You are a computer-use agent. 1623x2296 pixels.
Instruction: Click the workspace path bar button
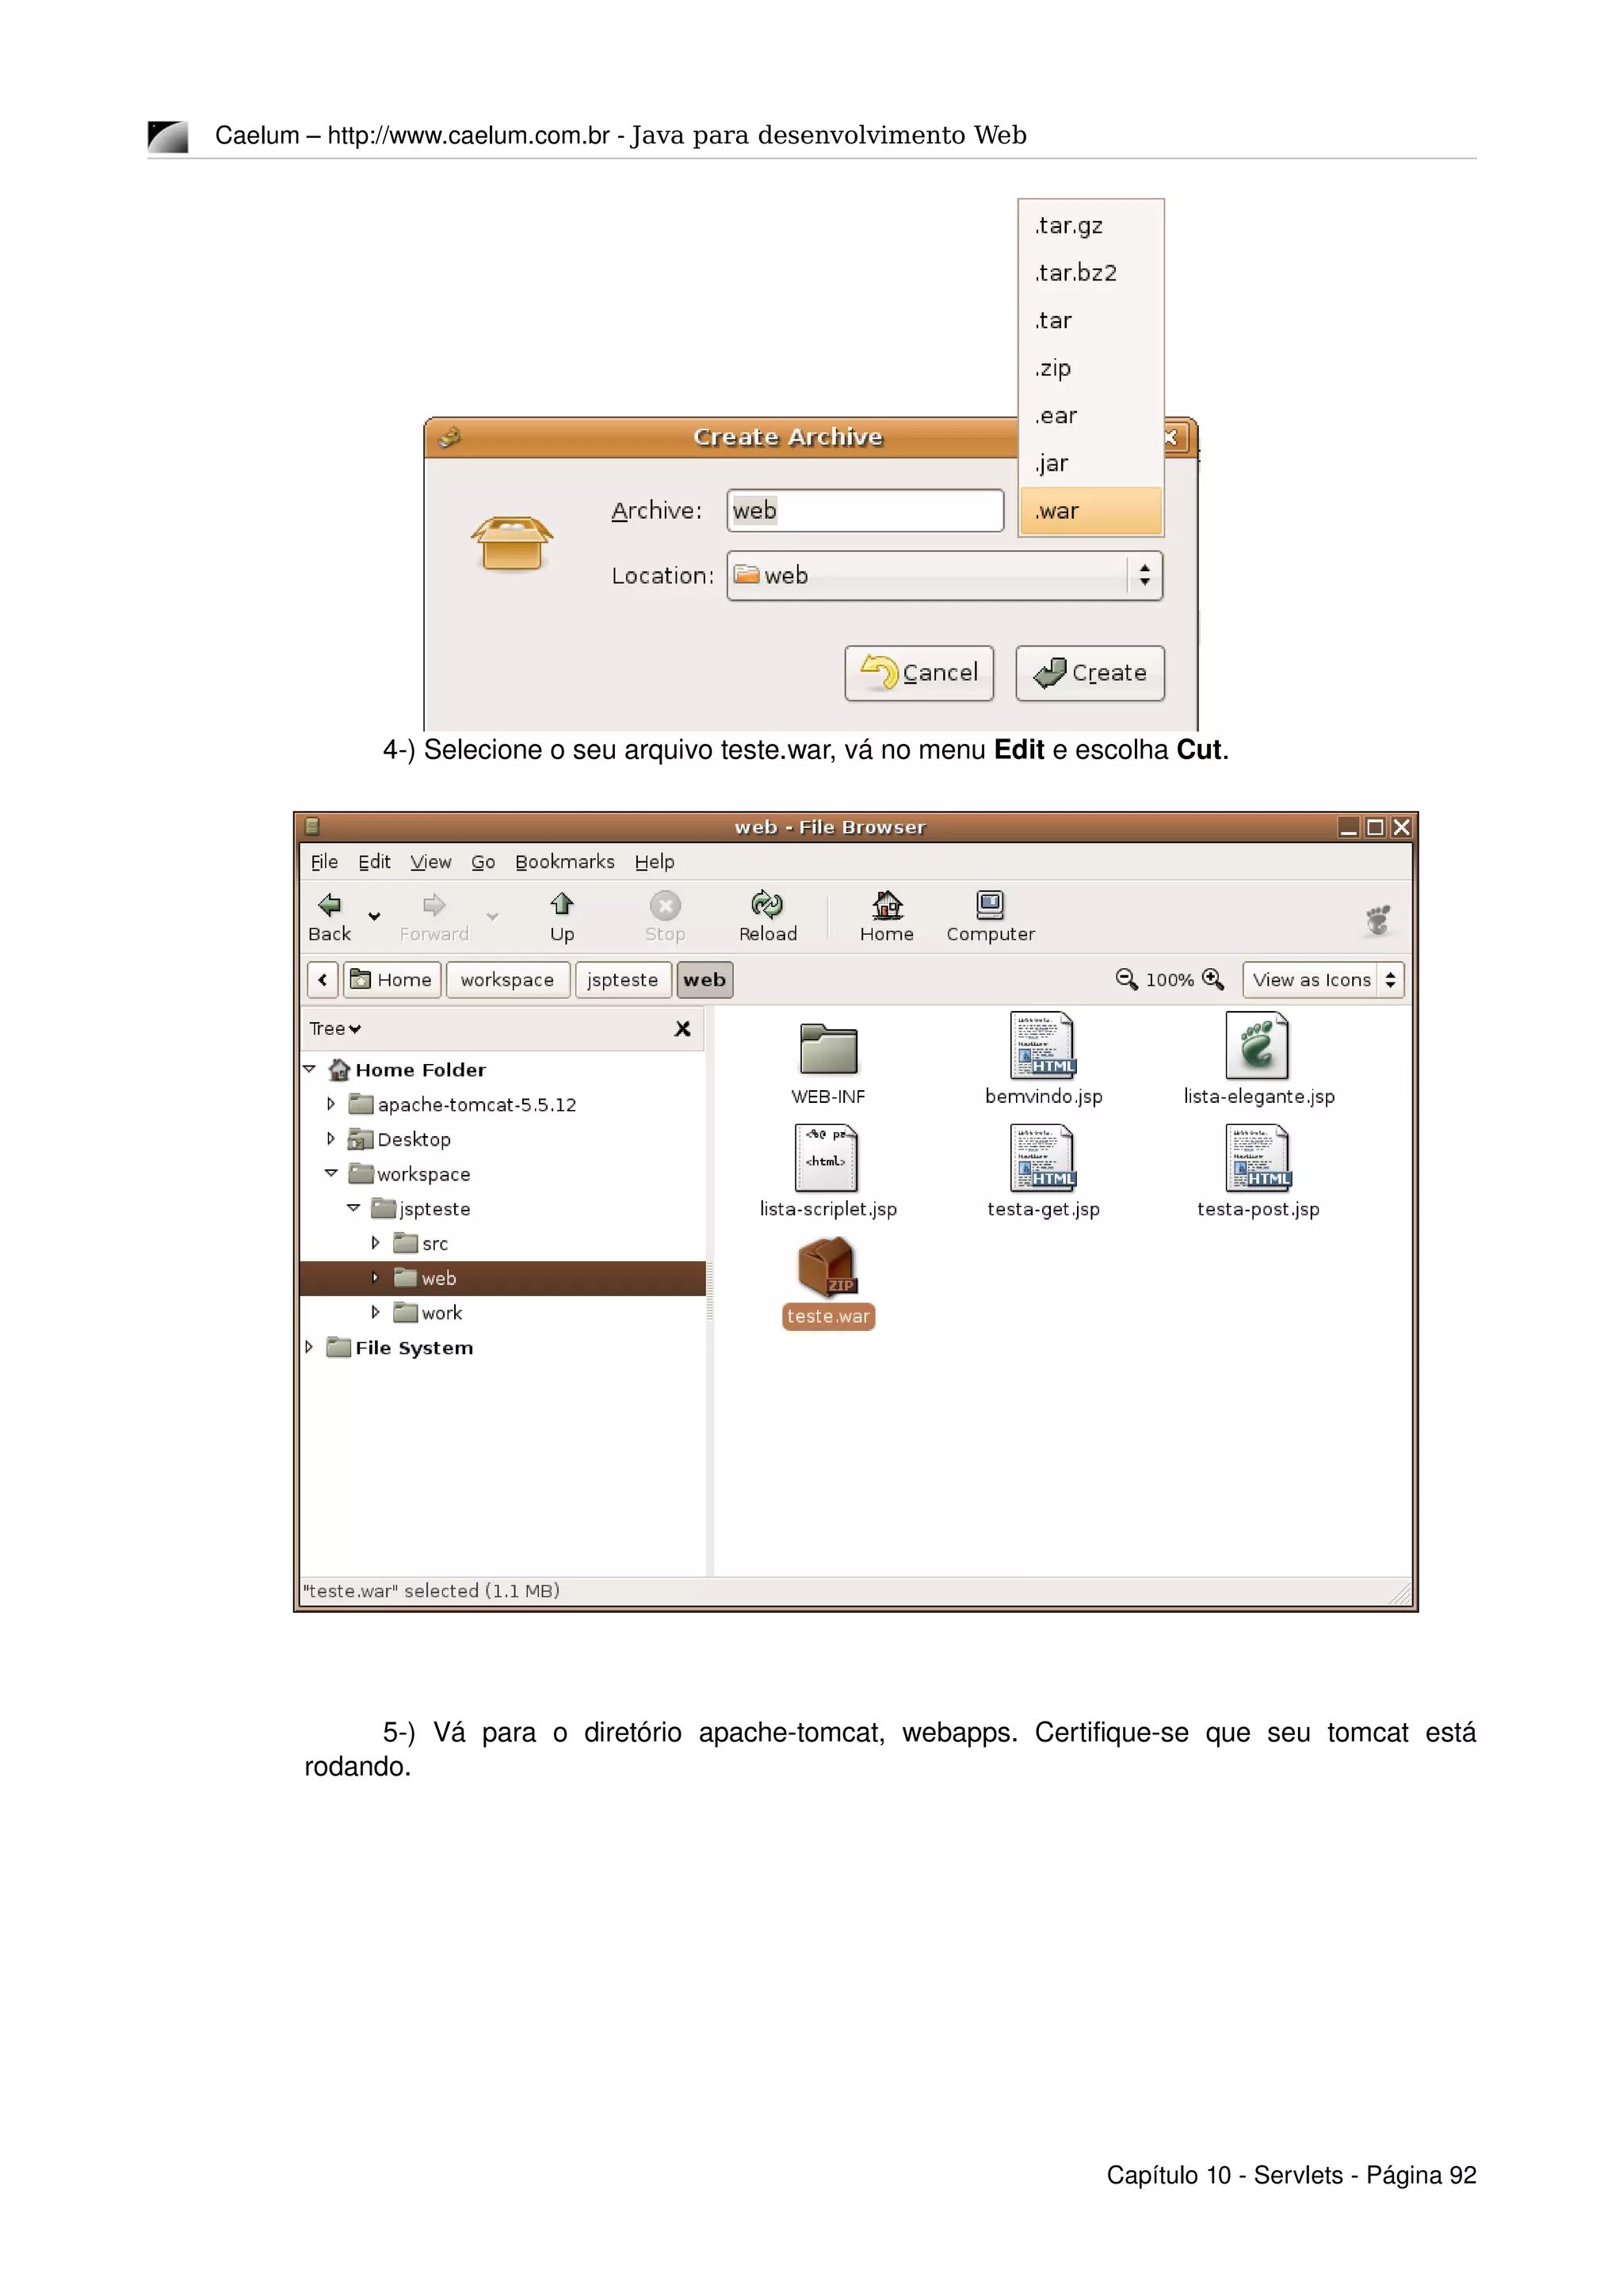click(x=508, y=980)
